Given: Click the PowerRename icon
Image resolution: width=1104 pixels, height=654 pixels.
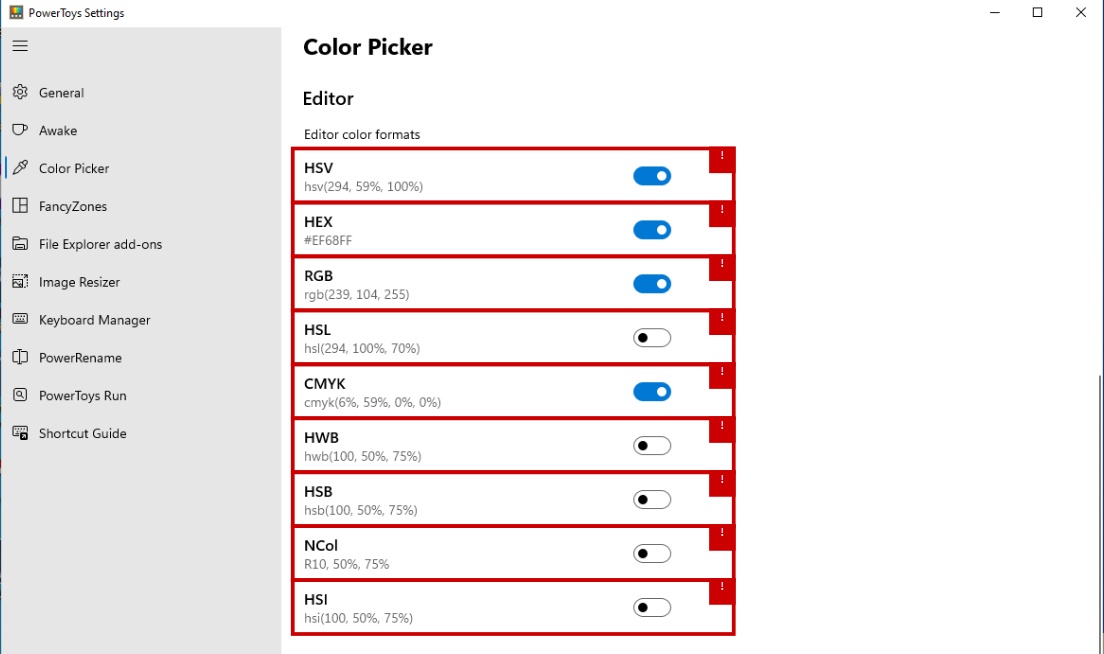Looking at the screenshot, I should click(x=21, y=357).
